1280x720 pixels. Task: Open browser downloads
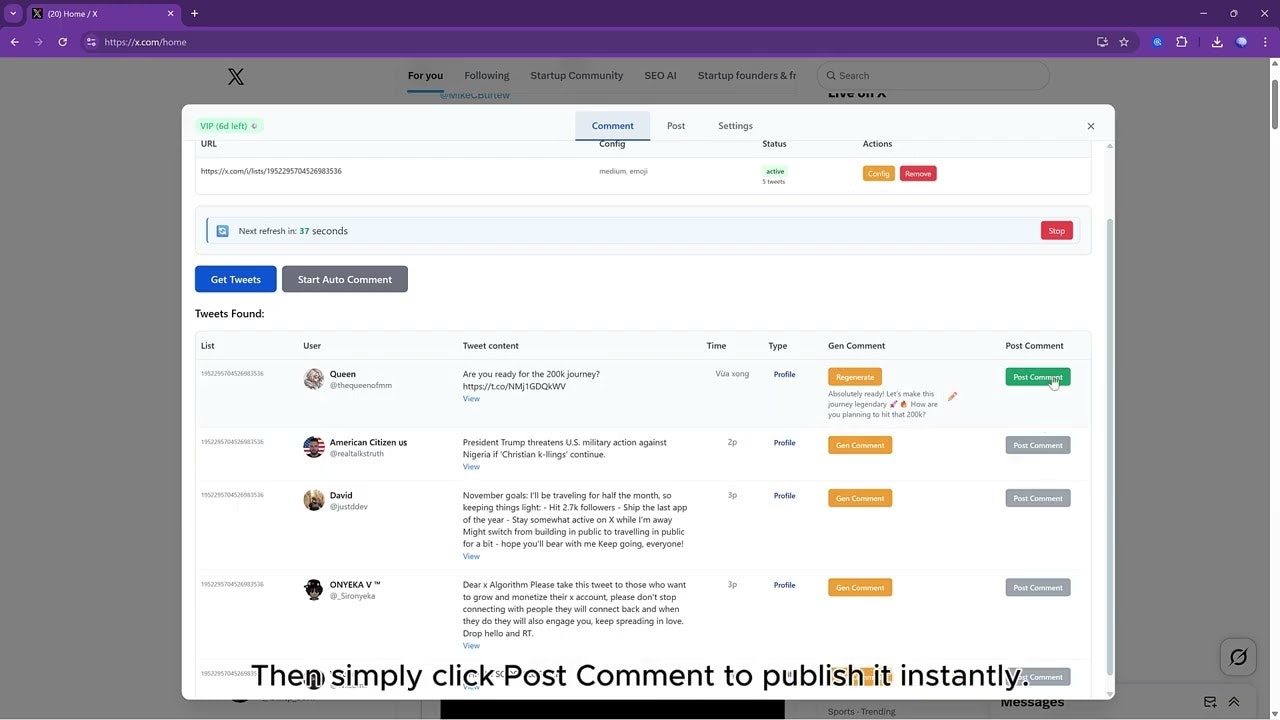pos(1217,42)
